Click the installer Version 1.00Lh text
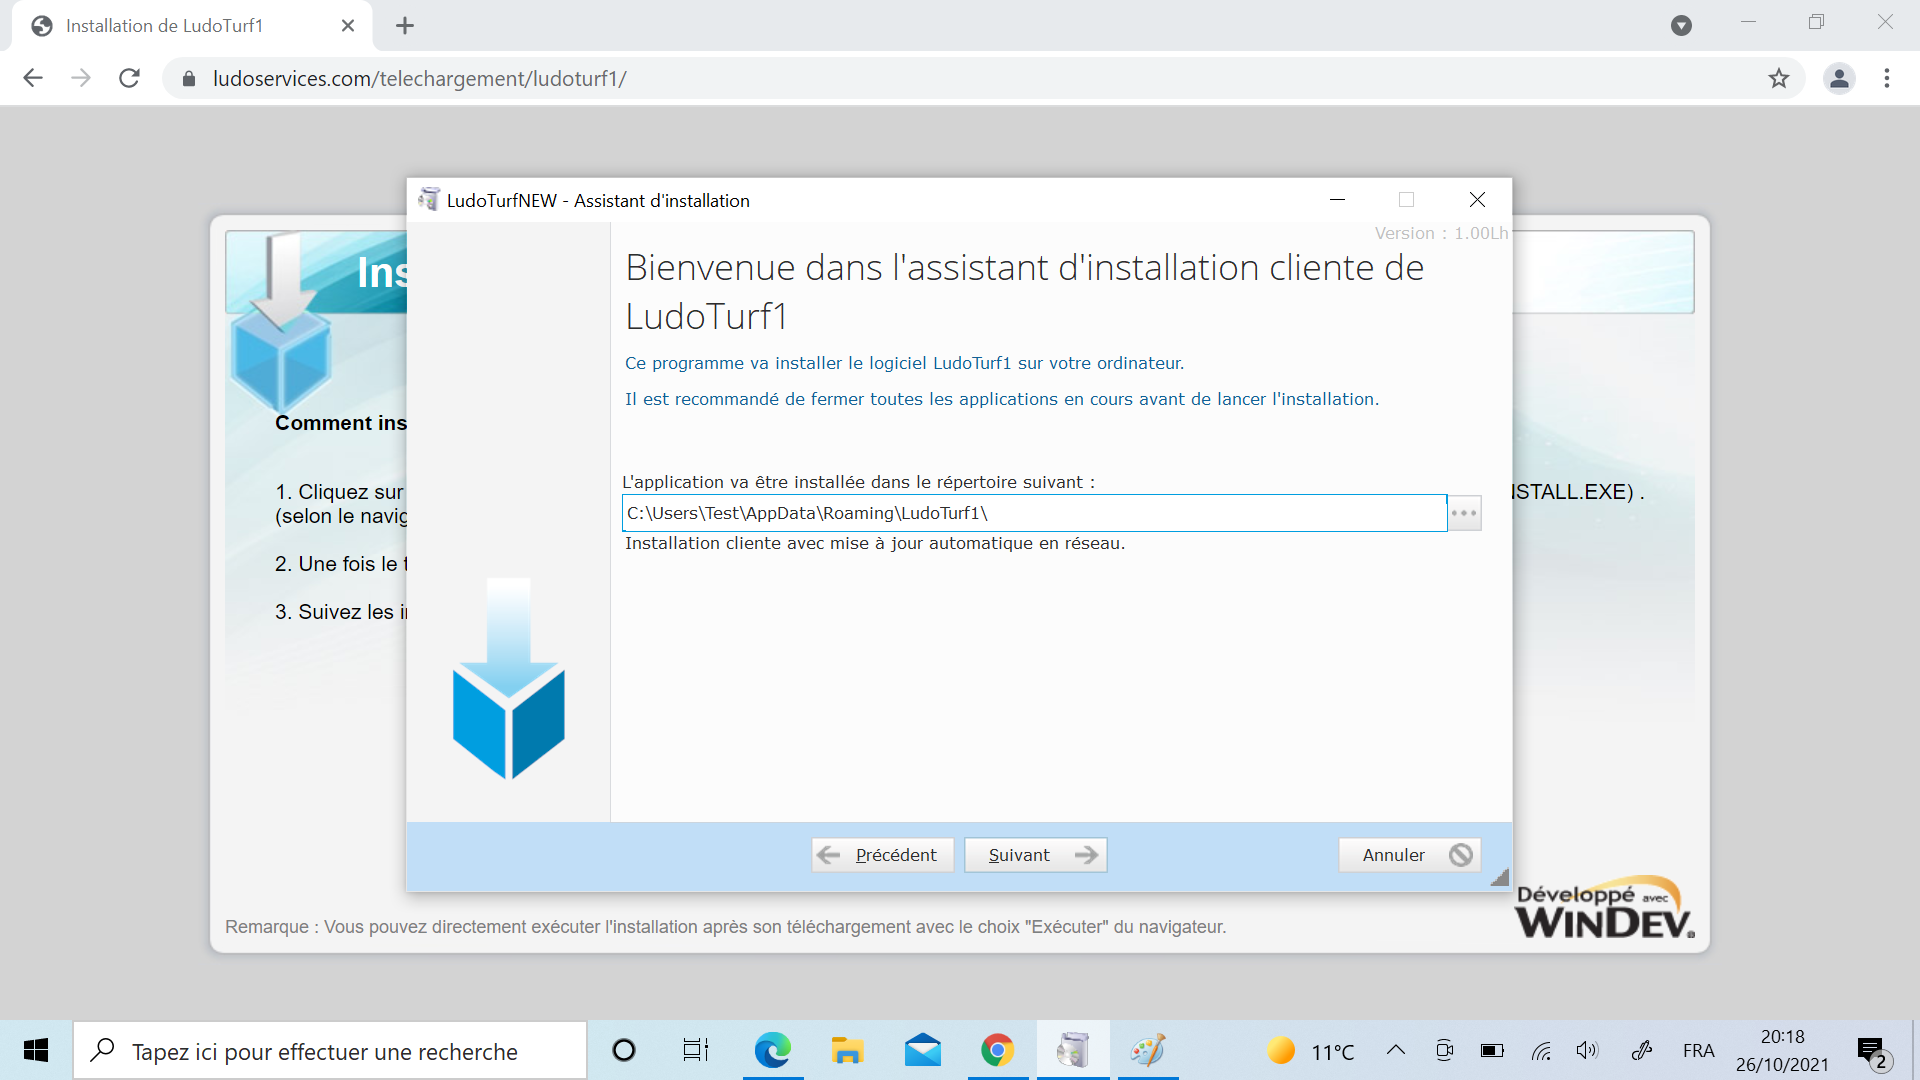 (x=1441, y=233)
